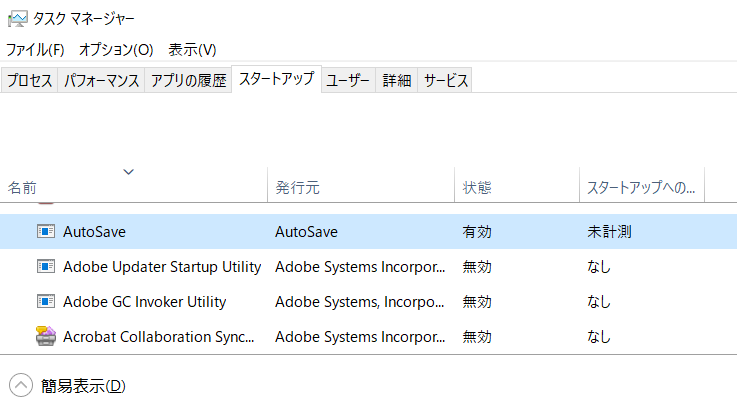Screen dimensions: 737x407
Task: Collapse to simple view with the 簡易表示 arrow icon
Action: [x=21, y=385]
